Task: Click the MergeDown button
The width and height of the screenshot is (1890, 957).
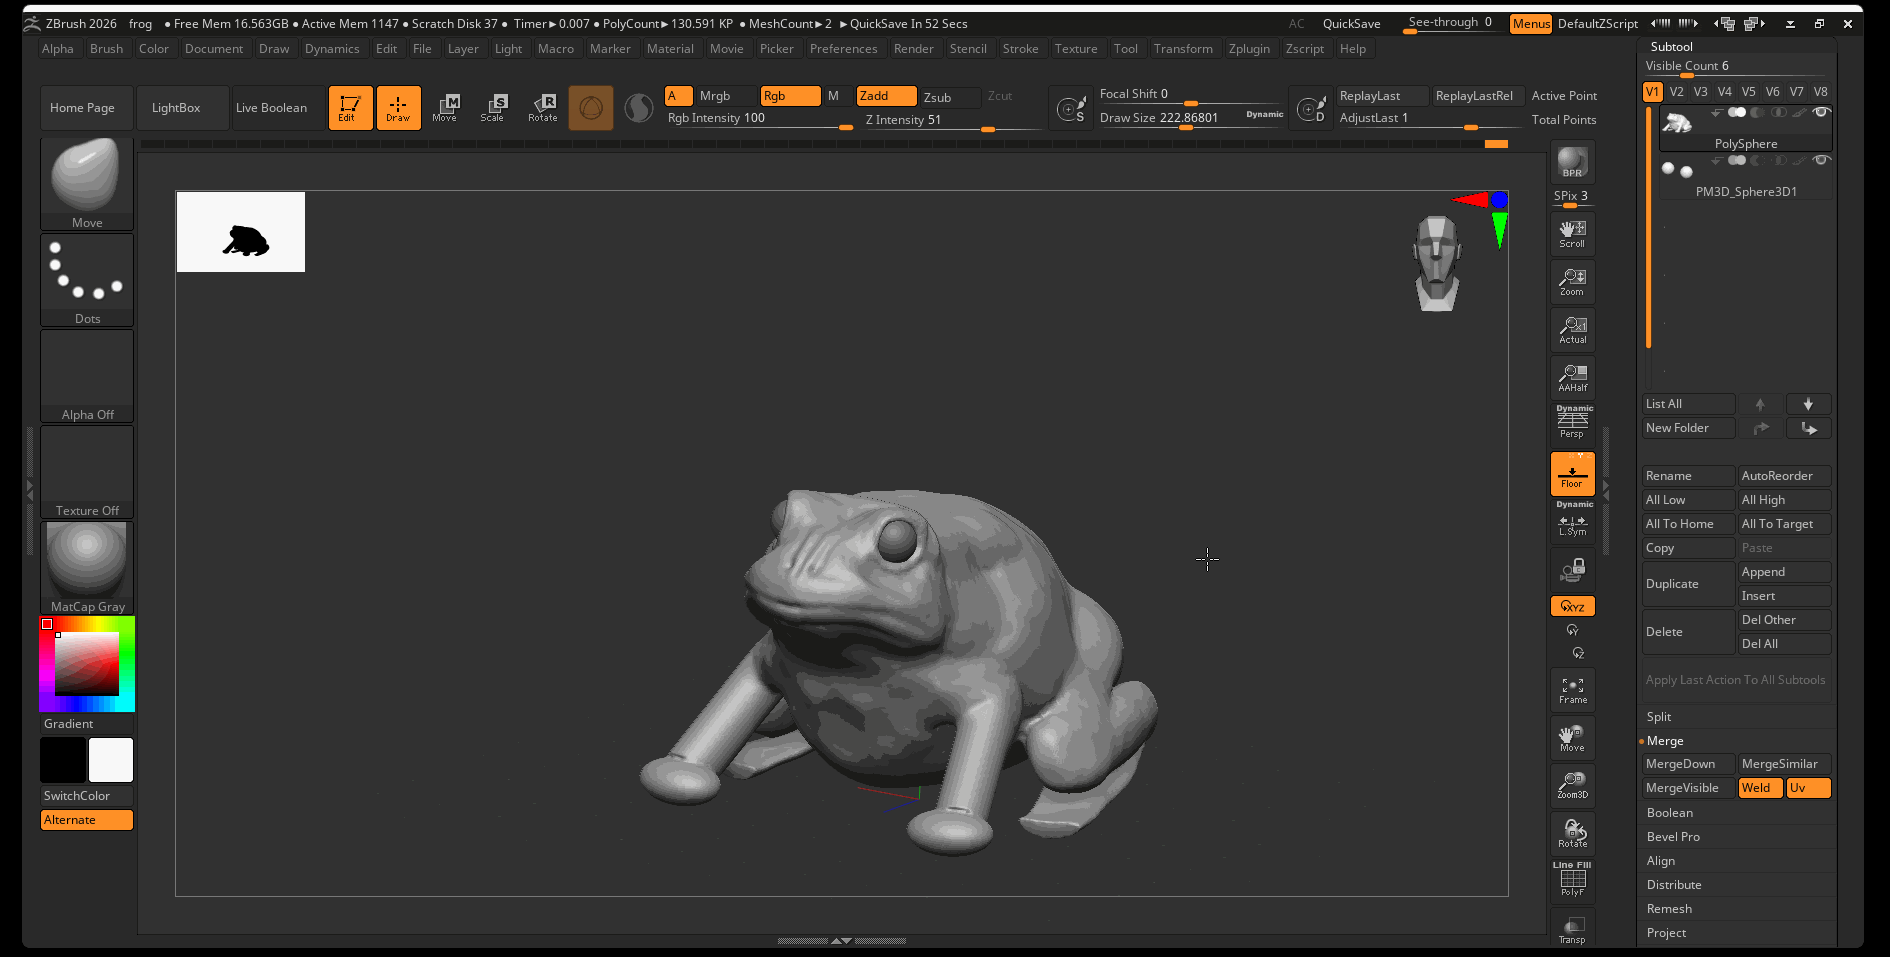Action: click(1688, 764)
